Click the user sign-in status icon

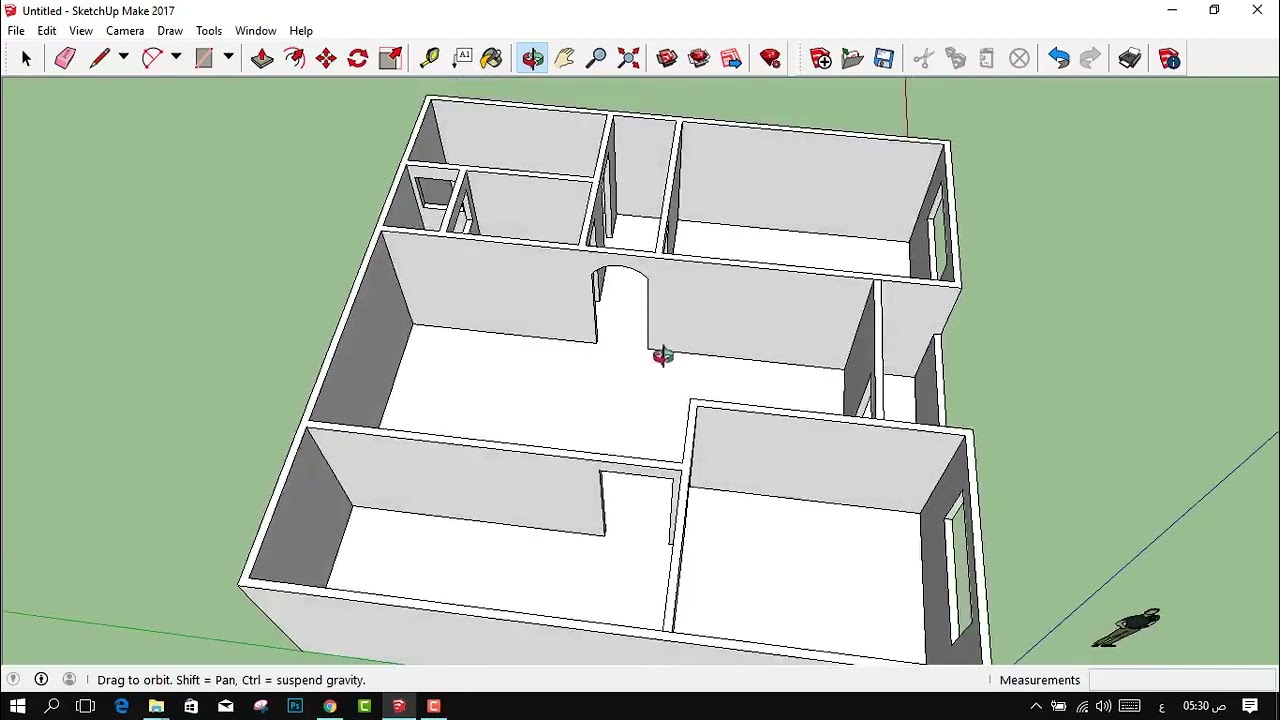tap(69, 679)
